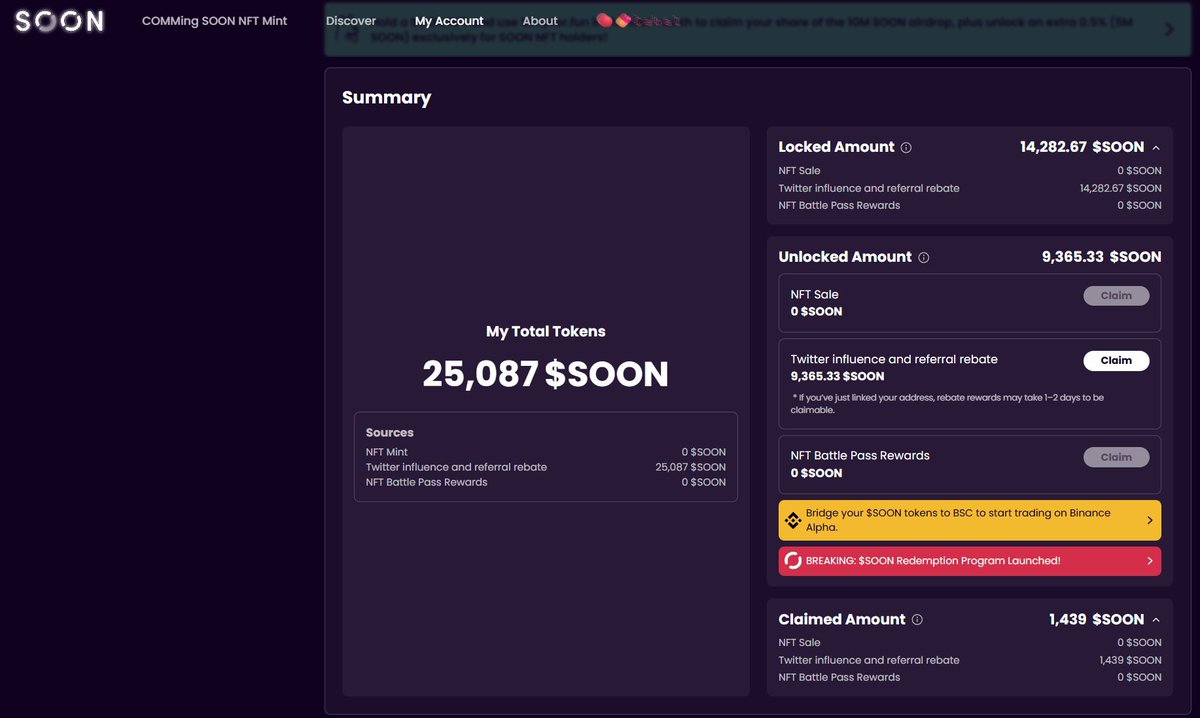The height and width of the screenshot is (718, 1200).
Task: Click Twitter influence rebate label under Locked Amount
Action: 869,188
